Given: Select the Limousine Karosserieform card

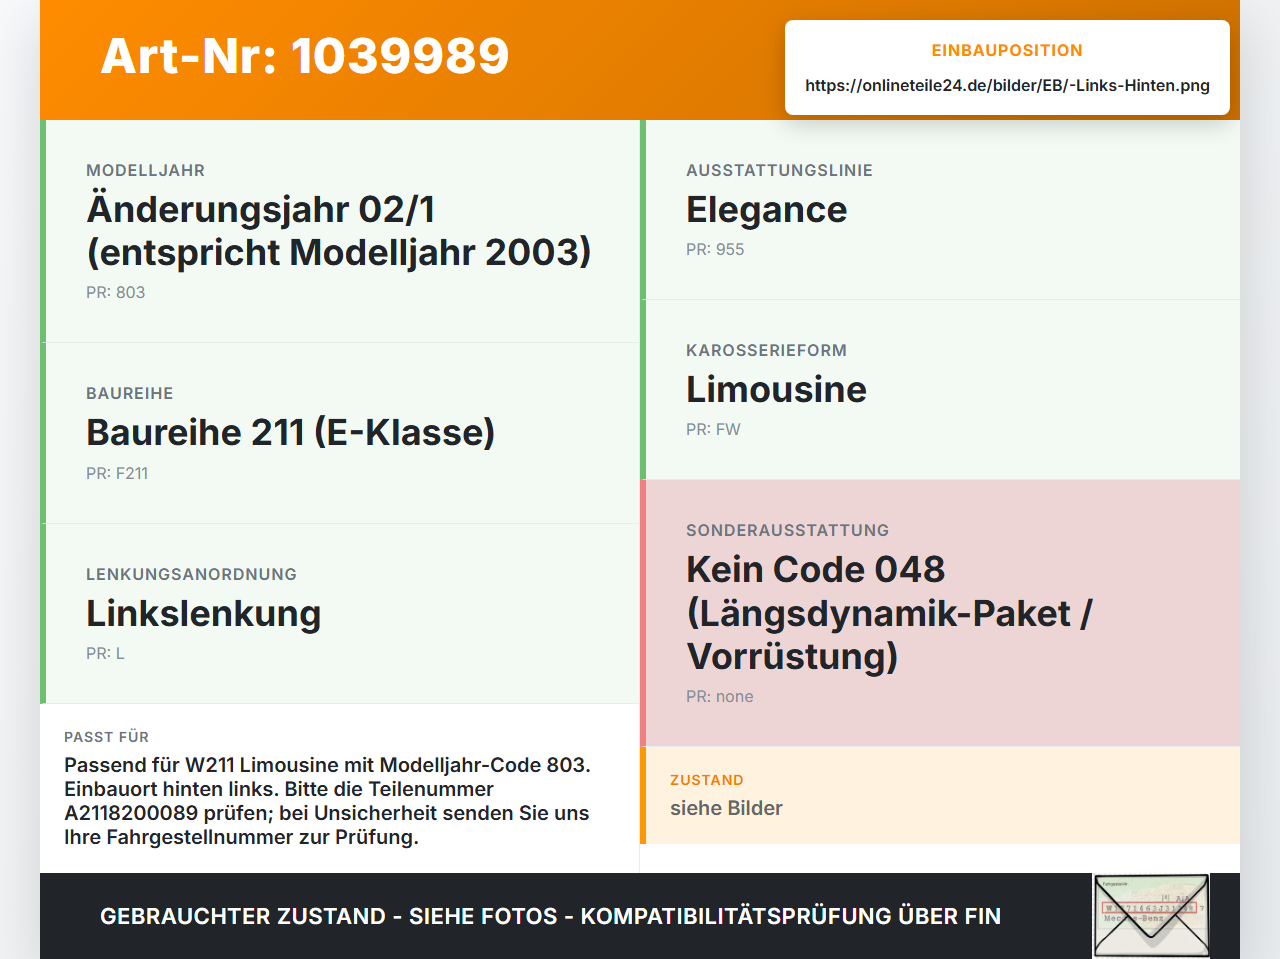Looking at the screenshot, I should click(x=940, y=390).
